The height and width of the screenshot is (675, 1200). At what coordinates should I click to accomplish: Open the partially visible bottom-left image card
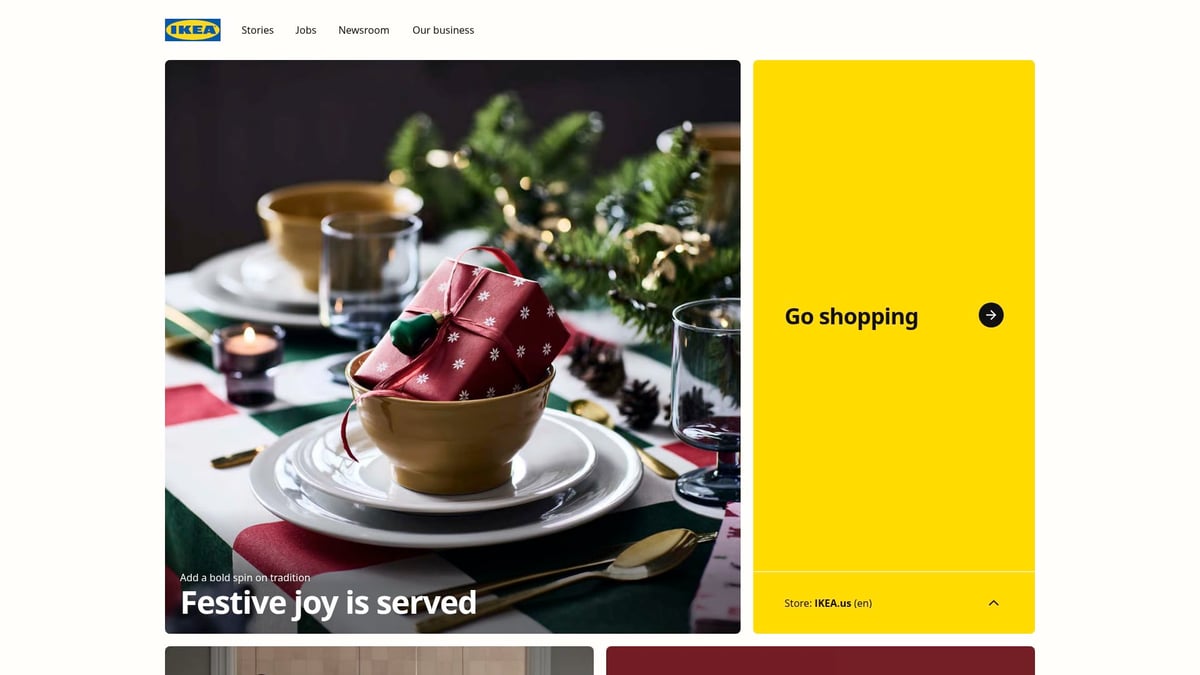[x=379, y=660]
